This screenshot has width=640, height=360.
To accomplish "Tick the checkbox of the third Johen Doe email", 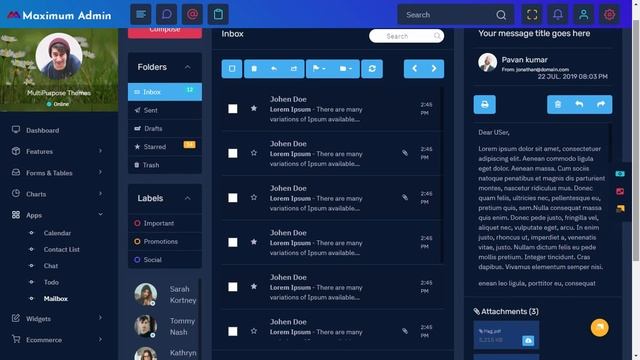I will [233, 198].
